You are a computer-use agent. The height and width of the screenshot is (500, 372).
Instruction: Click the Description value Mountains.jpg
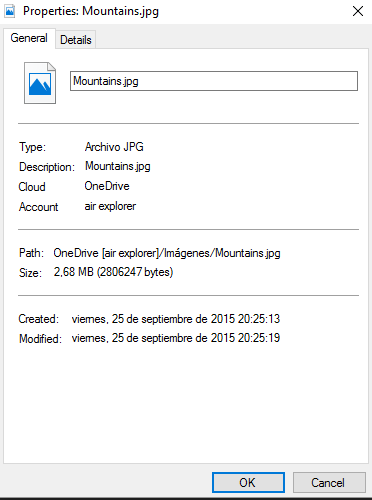pyautogui.click(x=118, y=166)
